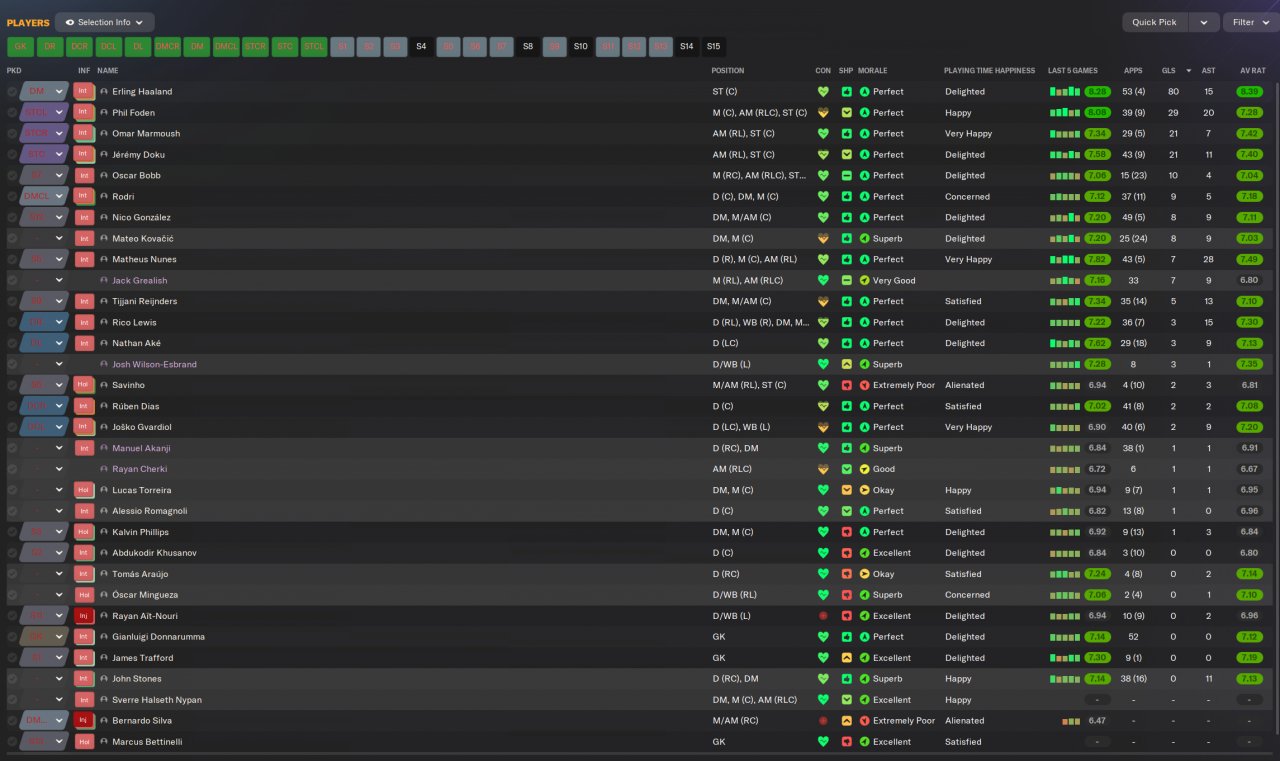Sort the list by MORALE column
Viewport: 1280px width, 761px height.
click(872, 71)
